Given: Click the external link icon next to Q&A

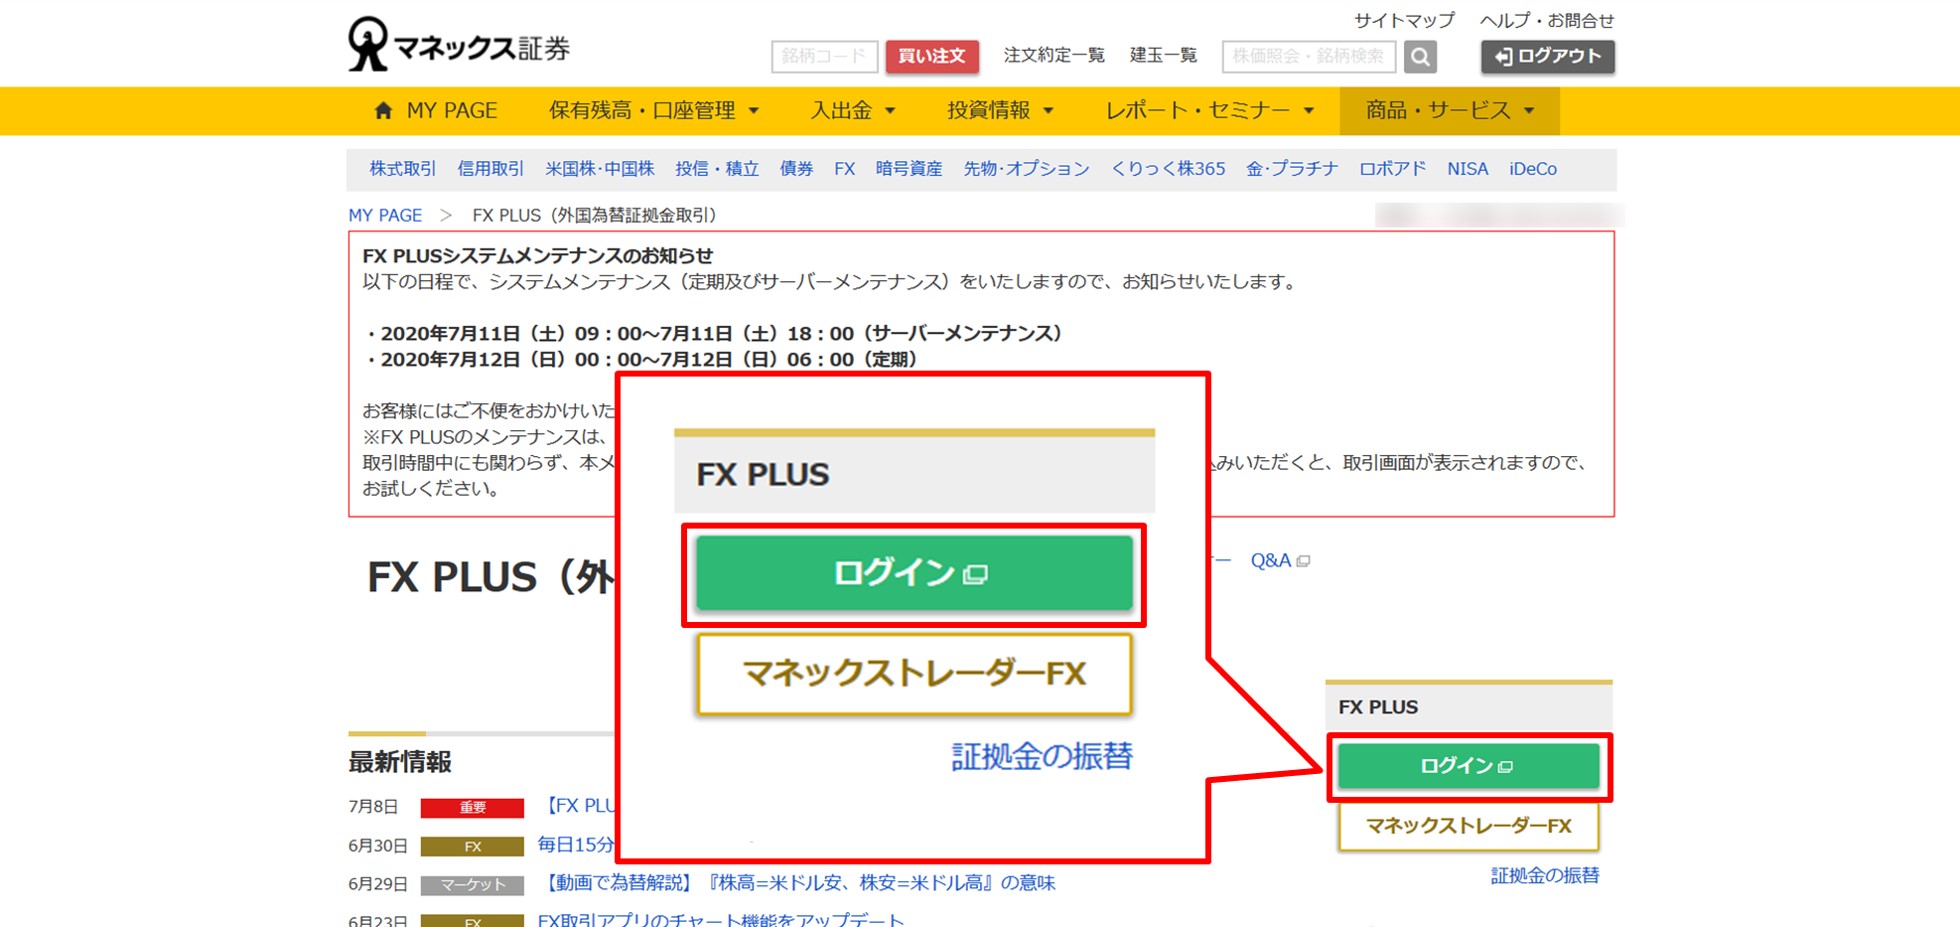Looking at the screenshot, I should click(x=1303, y=561).
